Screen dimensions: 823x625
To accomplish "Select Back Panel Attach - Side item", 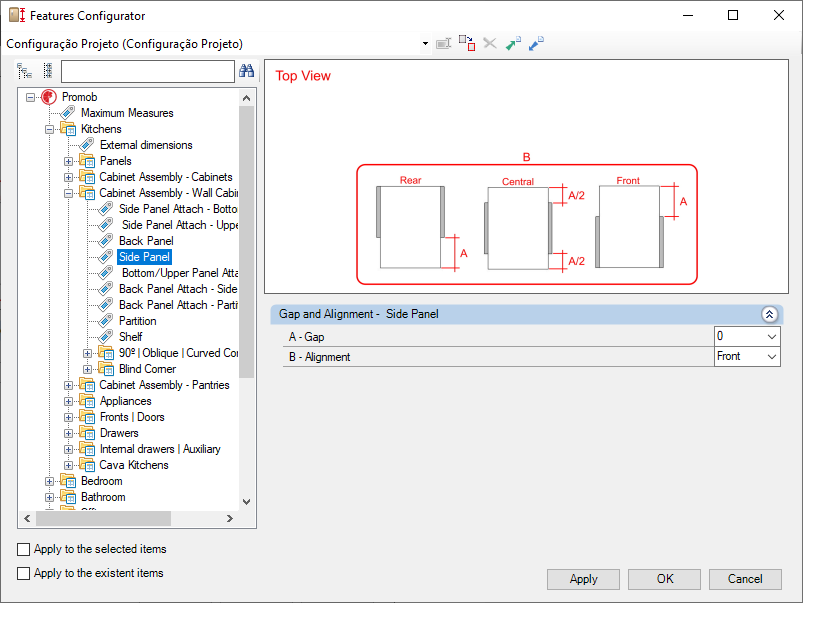I will coord(178,289).
